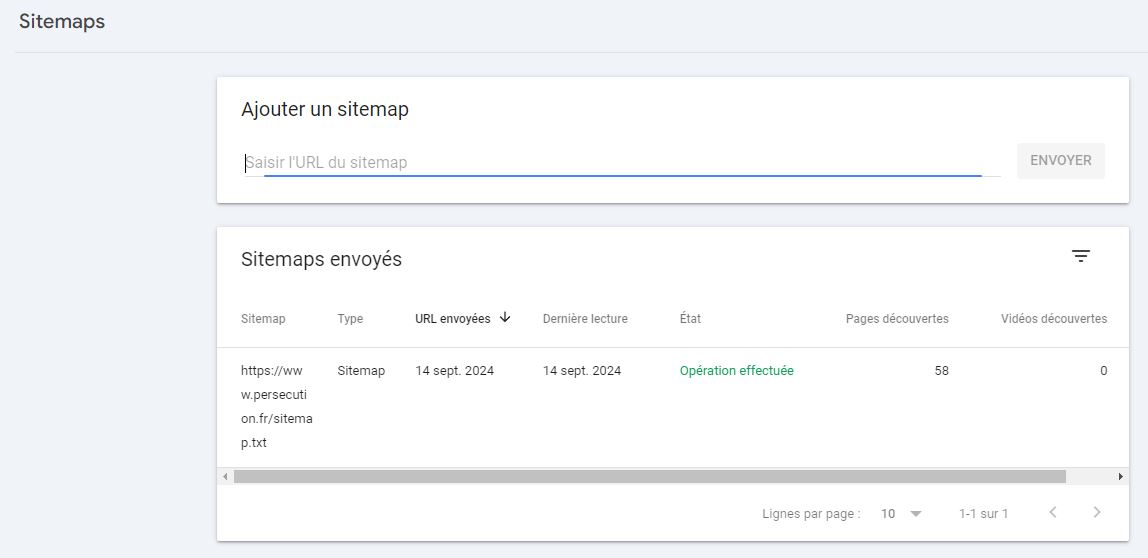This screenshot has height=558, width=1148.
Task: Open the rows per page dropdown
Action: click(x=901, y=513)
